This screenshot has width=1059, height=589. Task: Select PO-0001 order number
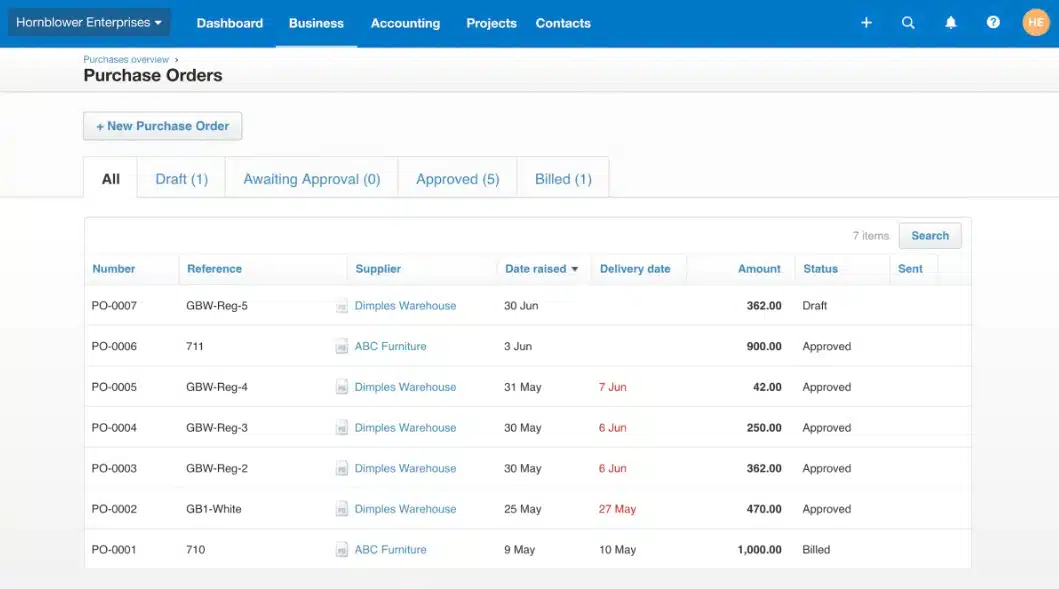pos(114,549)
